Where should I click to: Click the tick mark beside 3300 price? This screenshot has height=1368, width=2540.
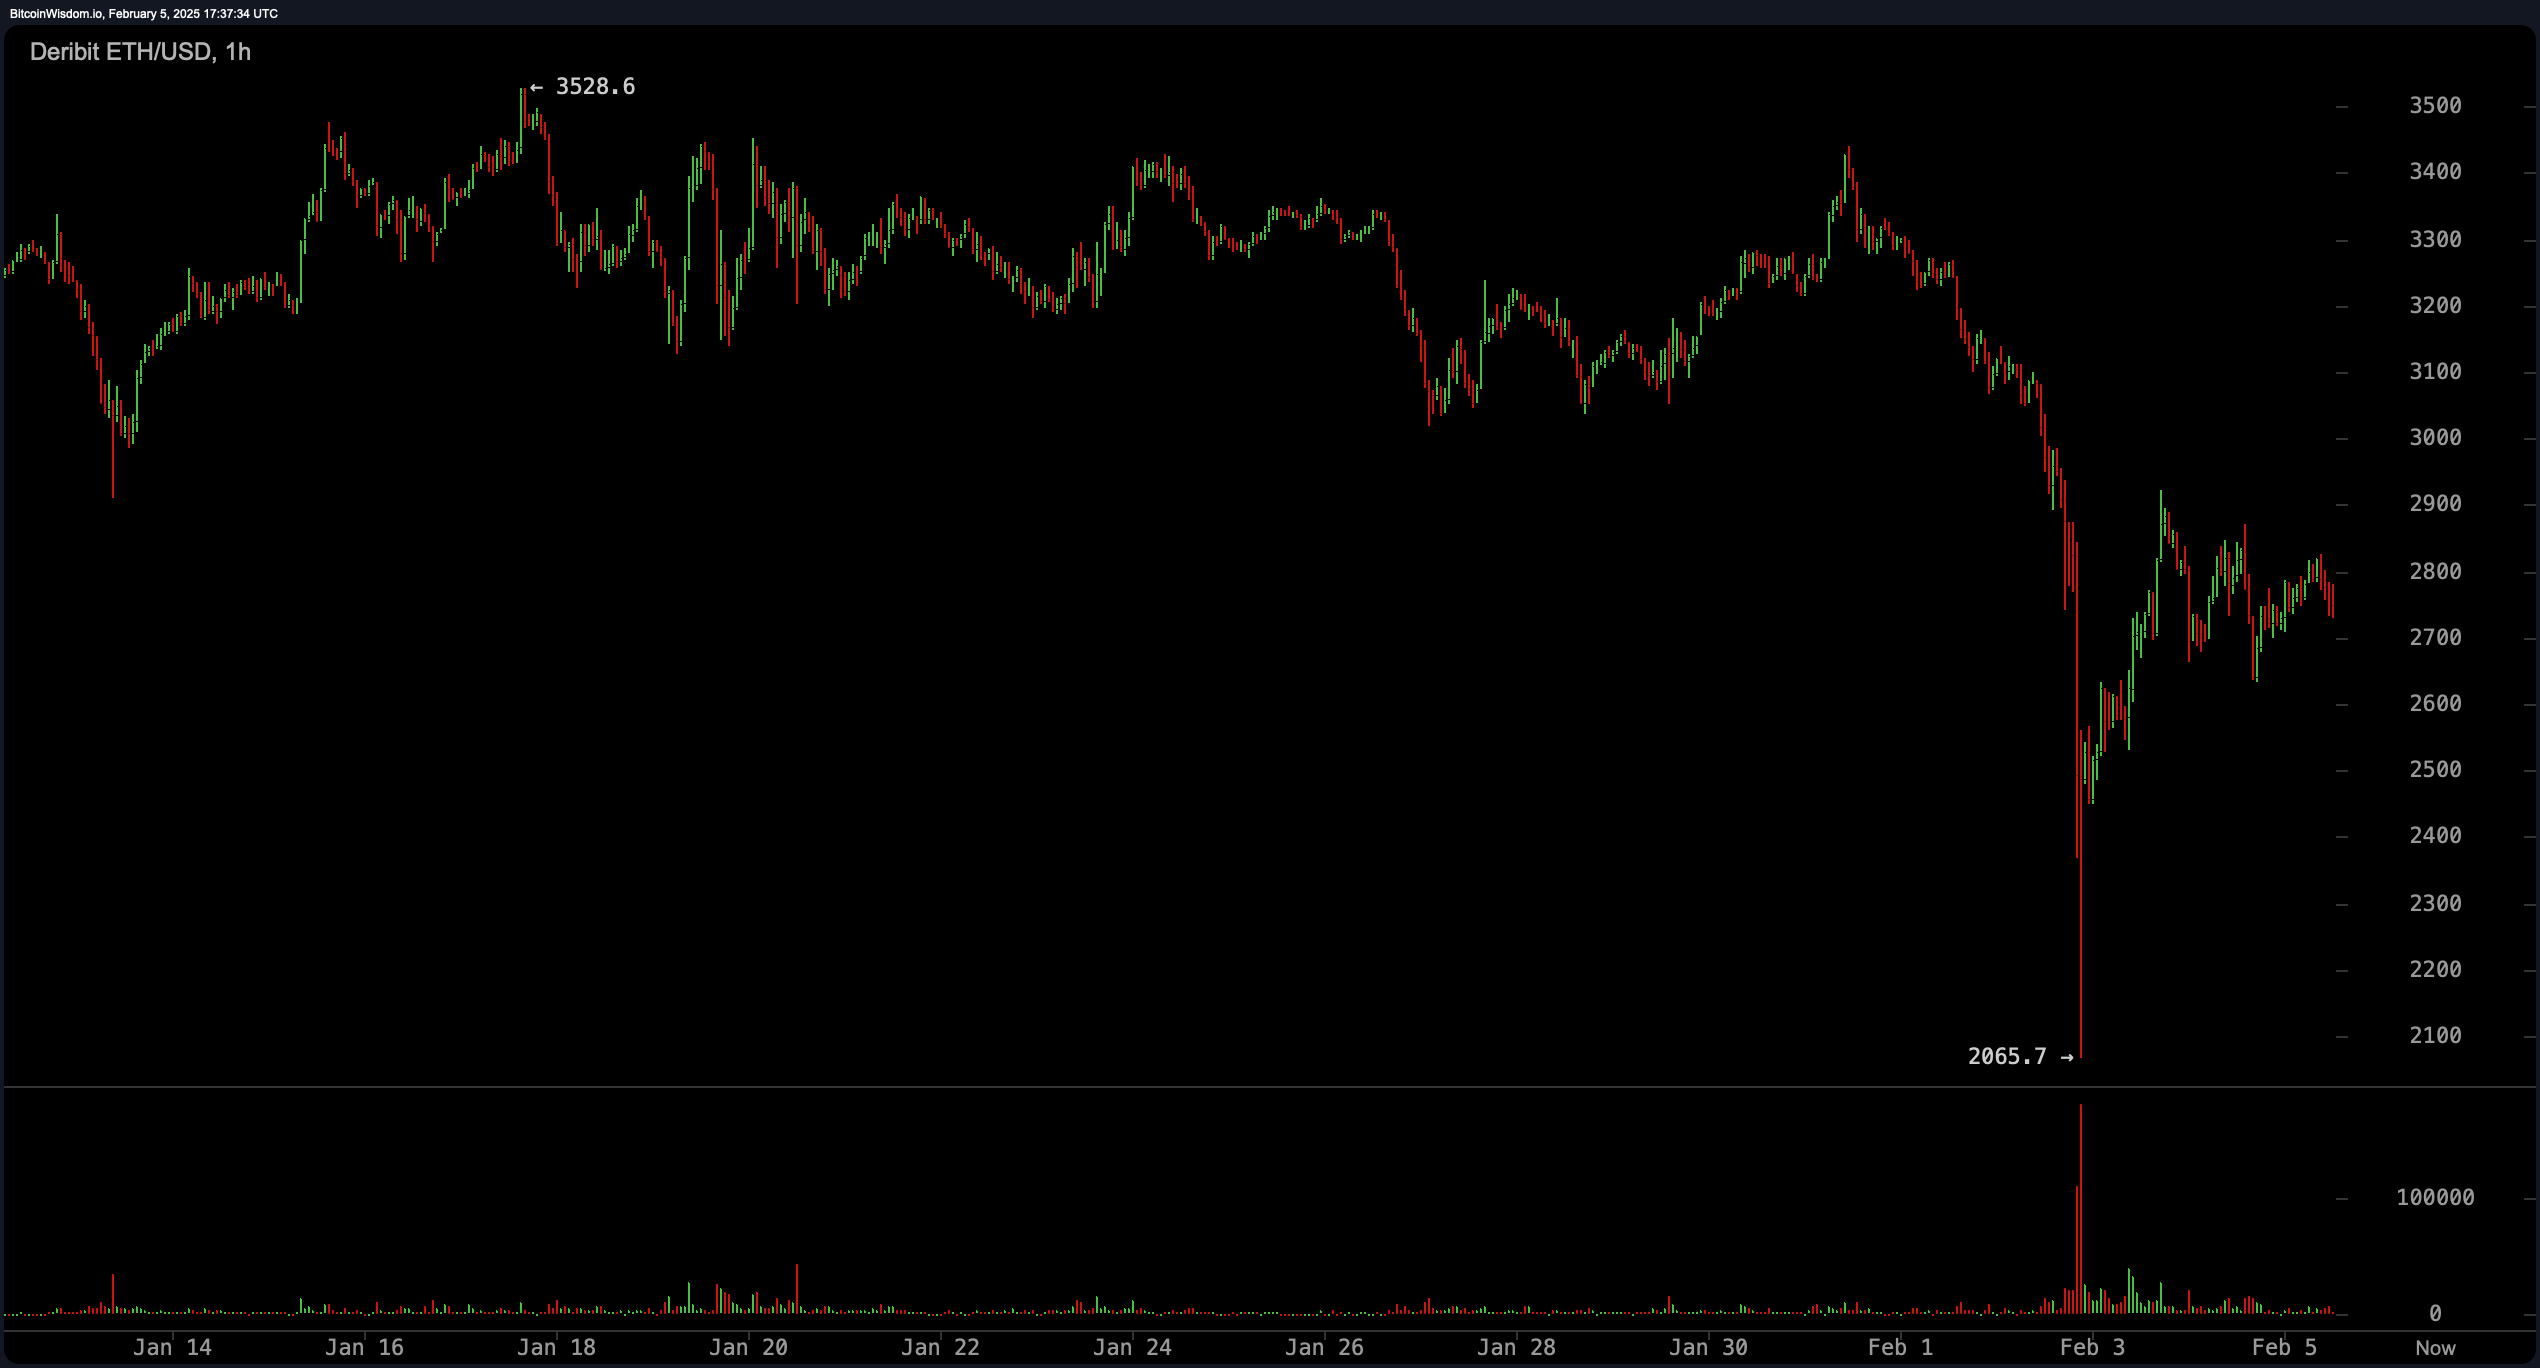point(2344,240)
